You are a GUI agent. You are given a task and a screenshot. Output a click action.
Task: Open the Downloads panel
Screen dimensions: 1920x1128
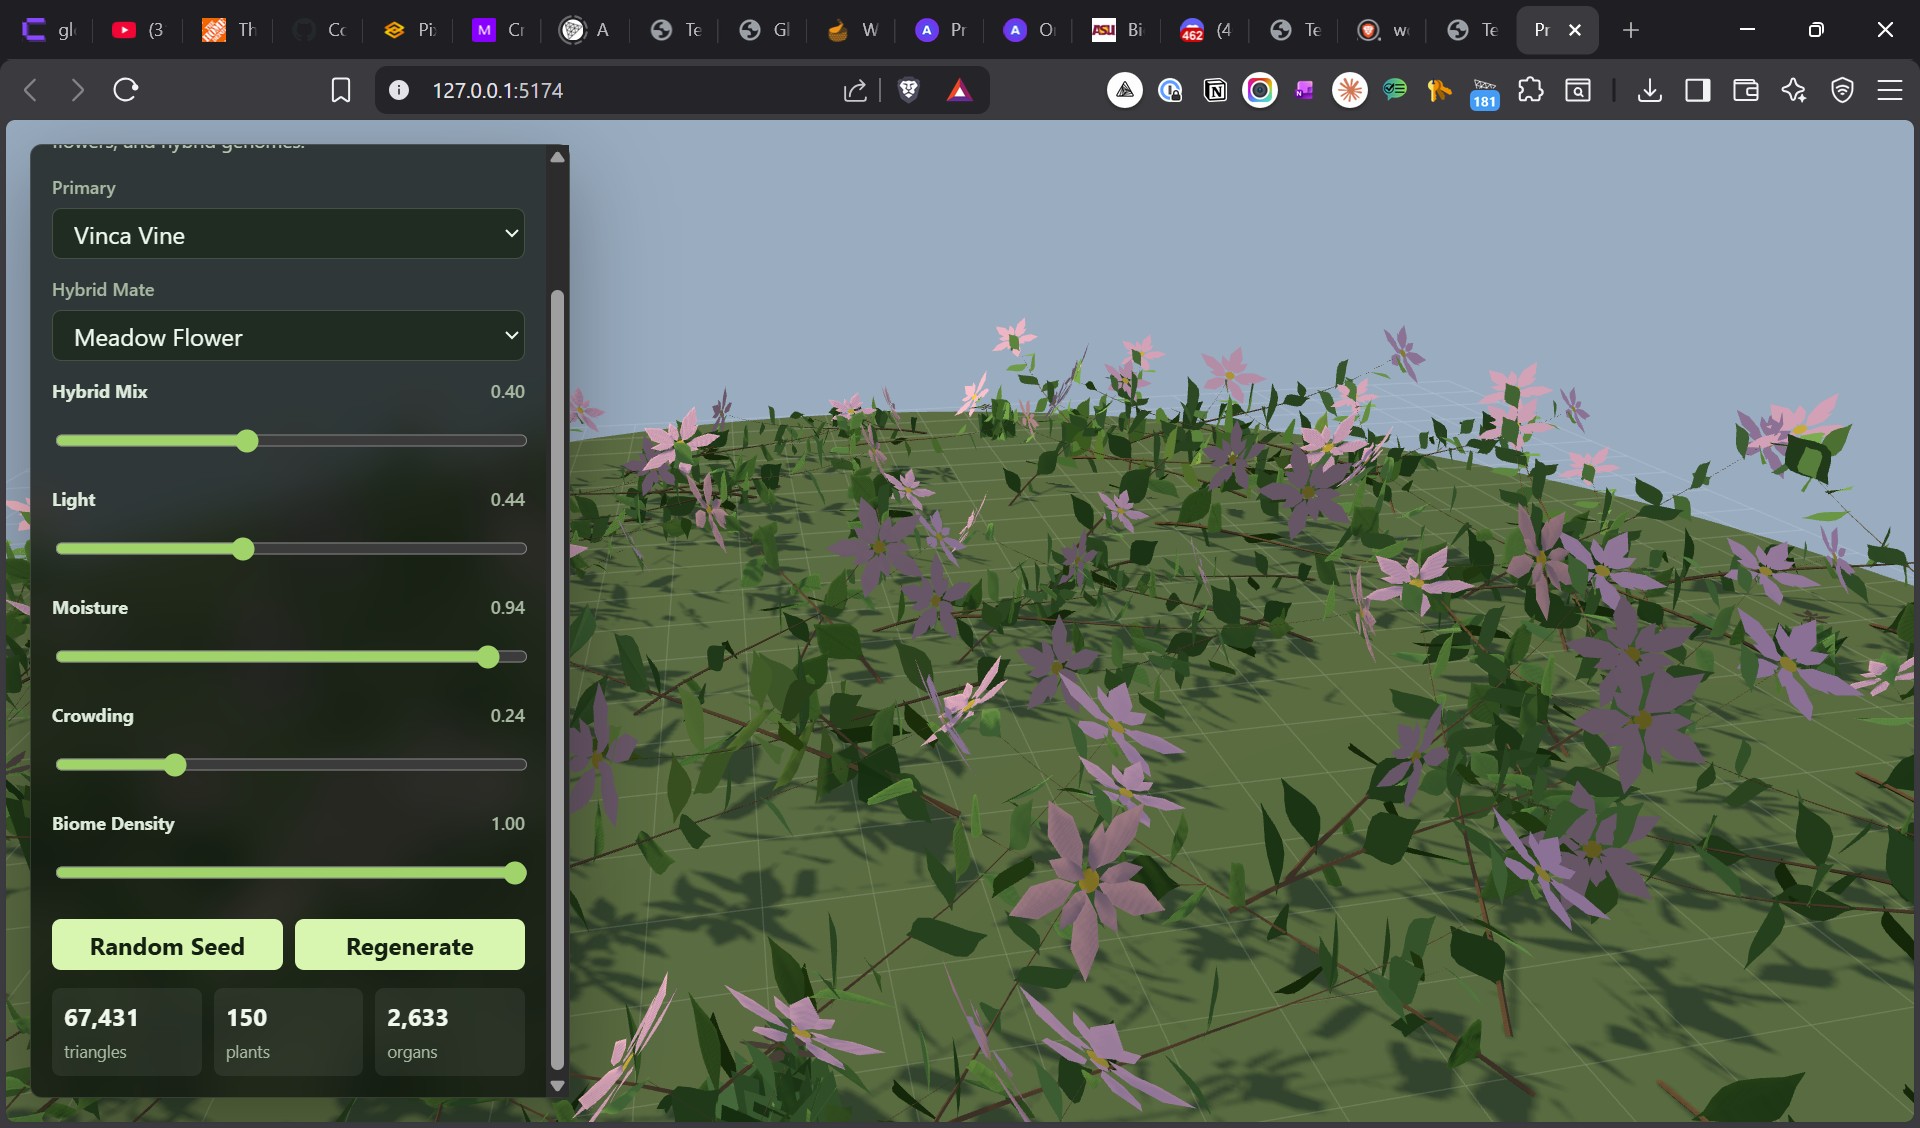(x=1650, y=90)
